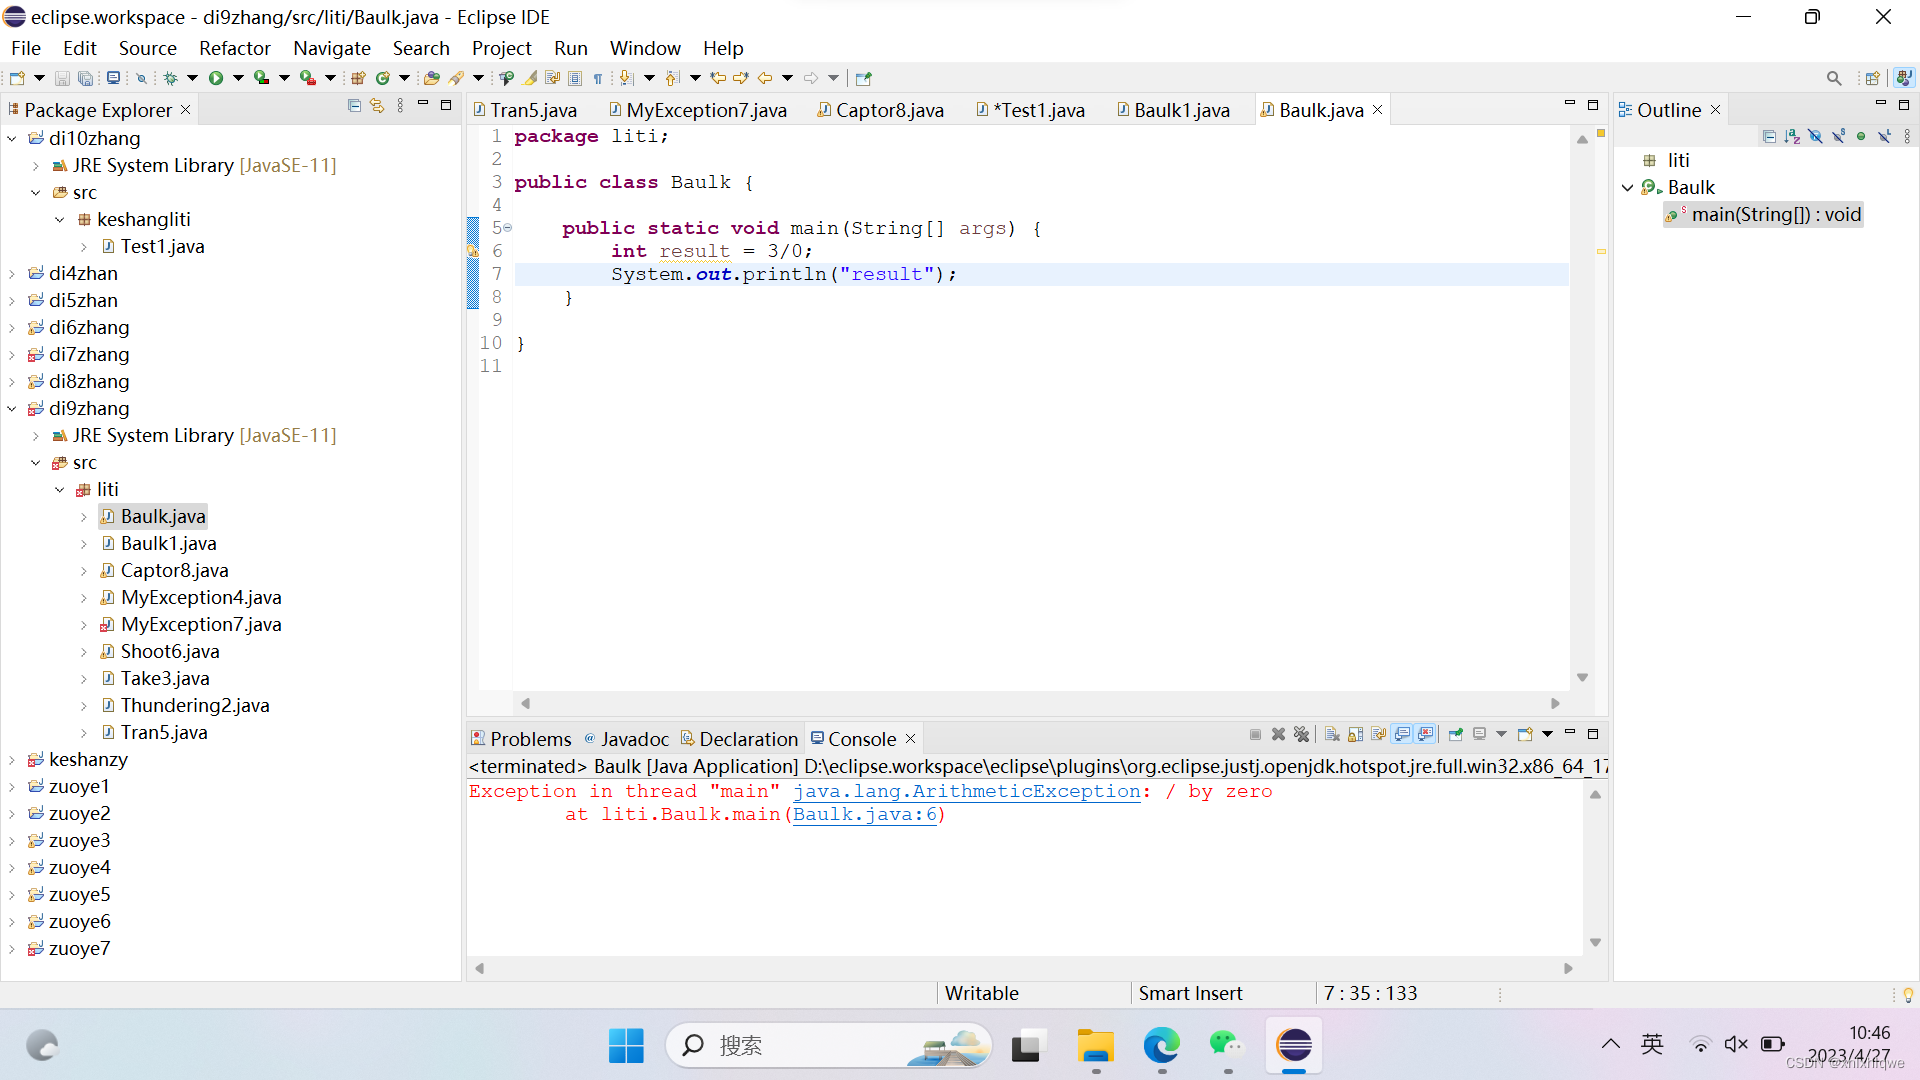Click the Open Type toolbar icon
Image resolution: width=1920 pixels, height=1080 pixels.
coord(431,78)
